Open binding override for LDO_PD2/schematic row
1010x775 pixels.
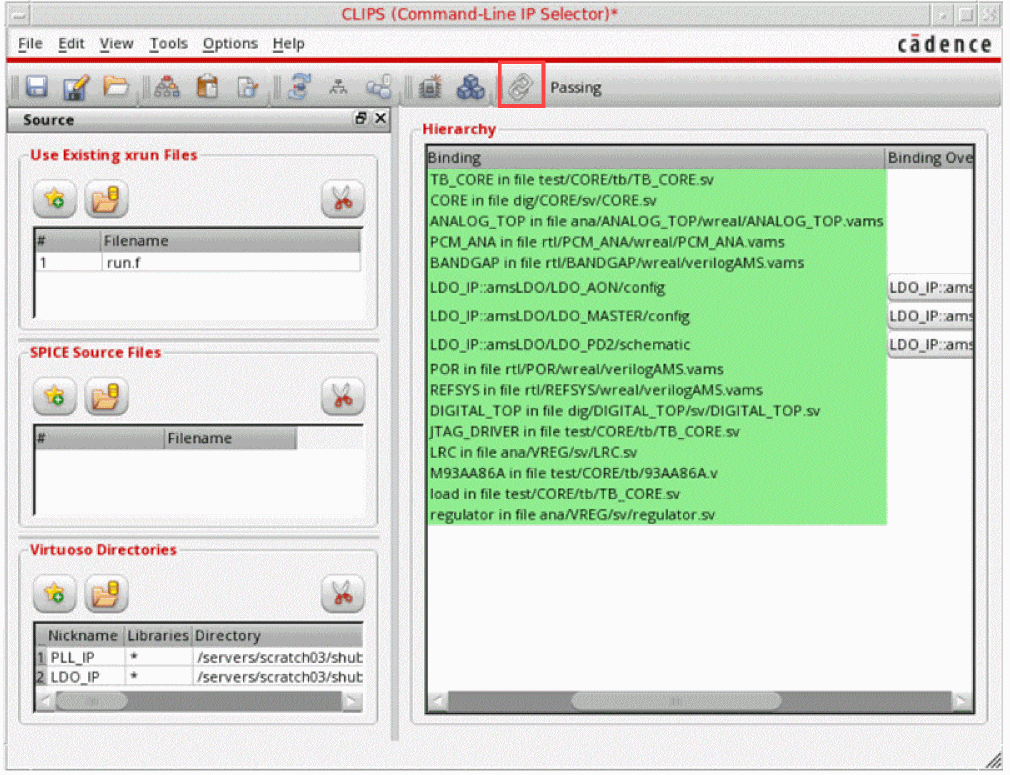click(930, 345)
